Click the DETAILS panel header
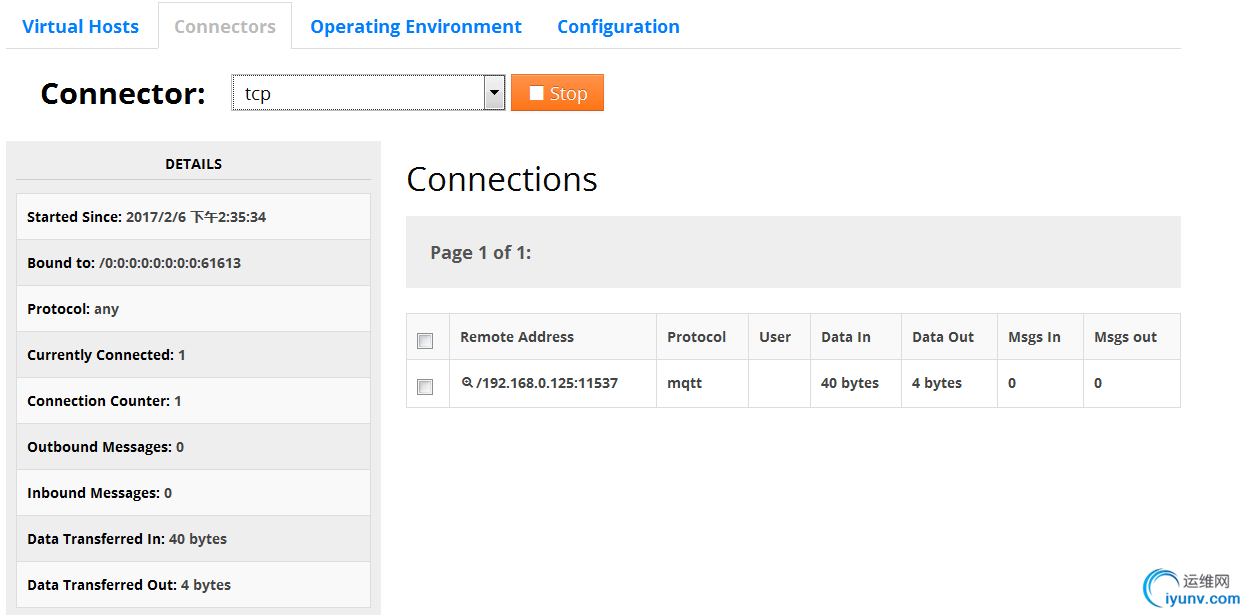Viewport: 1246px width, 615px height. 194,164
